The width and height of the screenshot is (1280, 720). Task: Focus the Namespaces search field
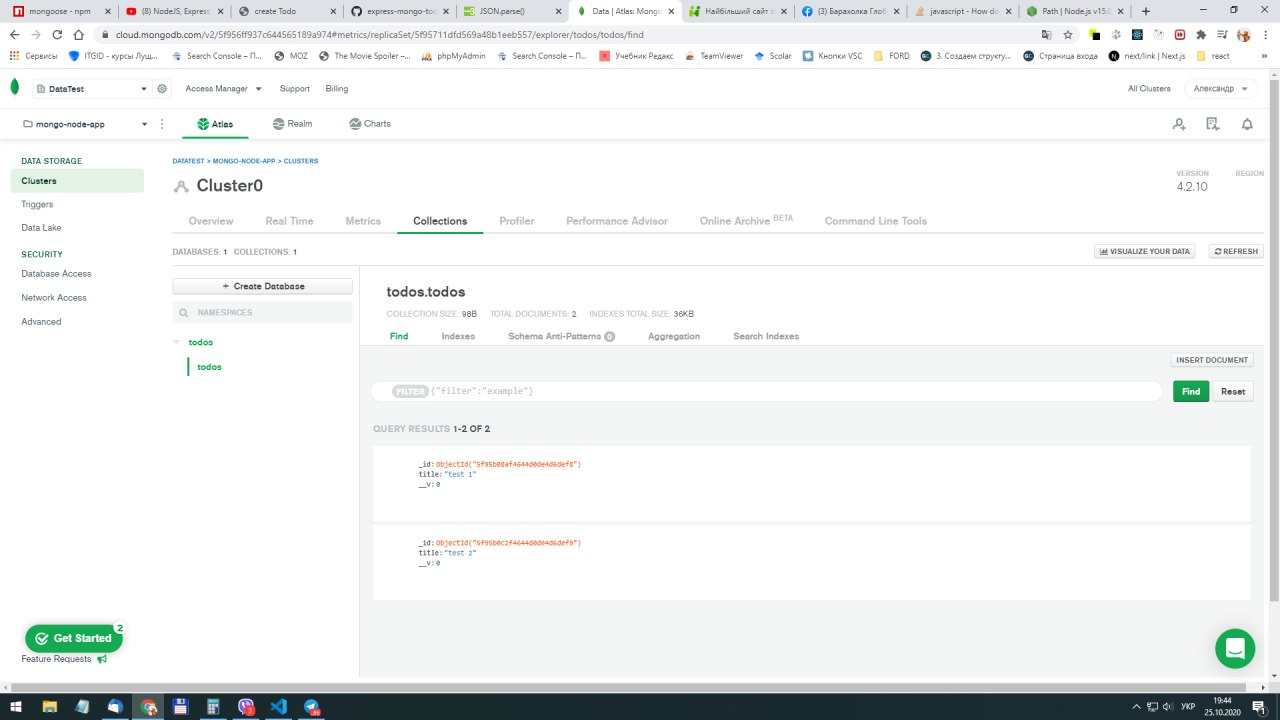point(263,313)
